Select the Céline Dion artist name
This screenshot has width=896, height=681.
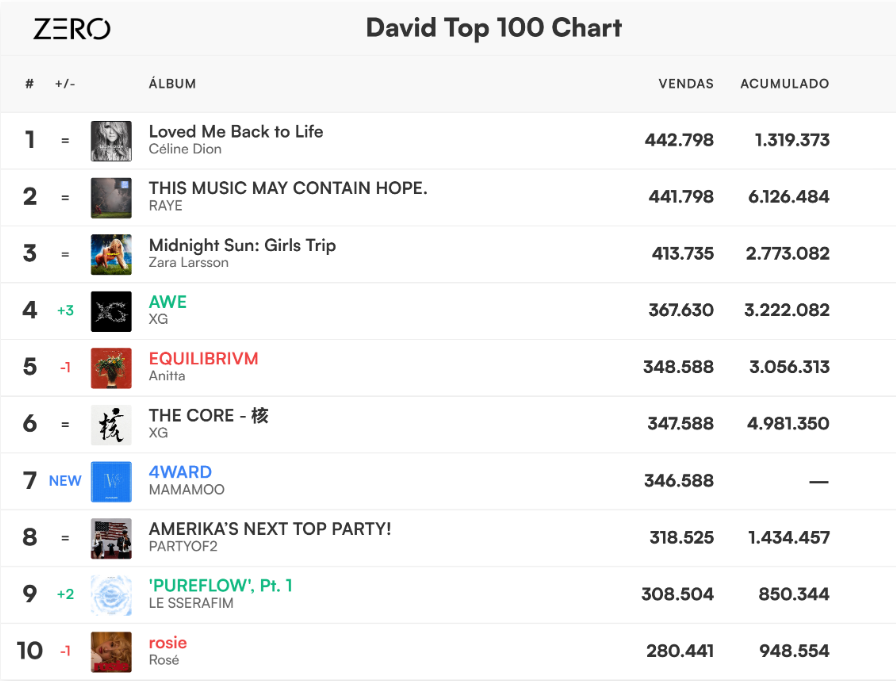pyautogui.click(x=185, y=149)
